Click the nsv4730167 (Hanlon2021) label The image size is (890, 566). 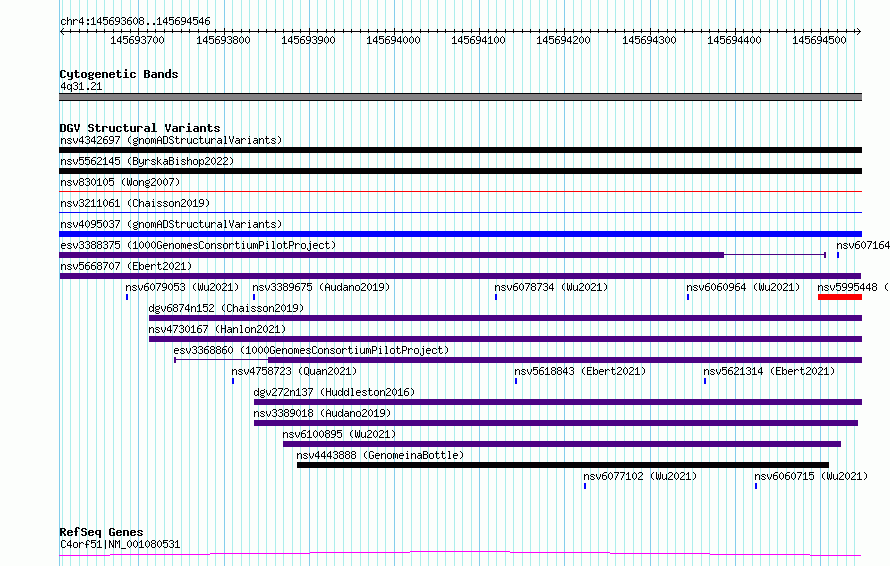tap(217, 329)
